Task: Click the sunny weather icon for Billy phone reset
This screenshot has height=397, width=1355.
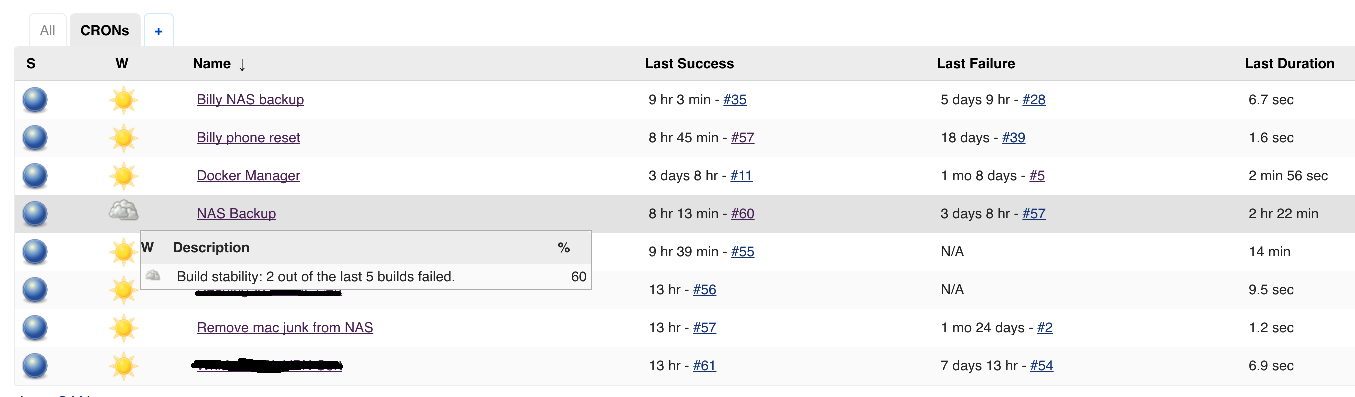Action: click(123, 138)
